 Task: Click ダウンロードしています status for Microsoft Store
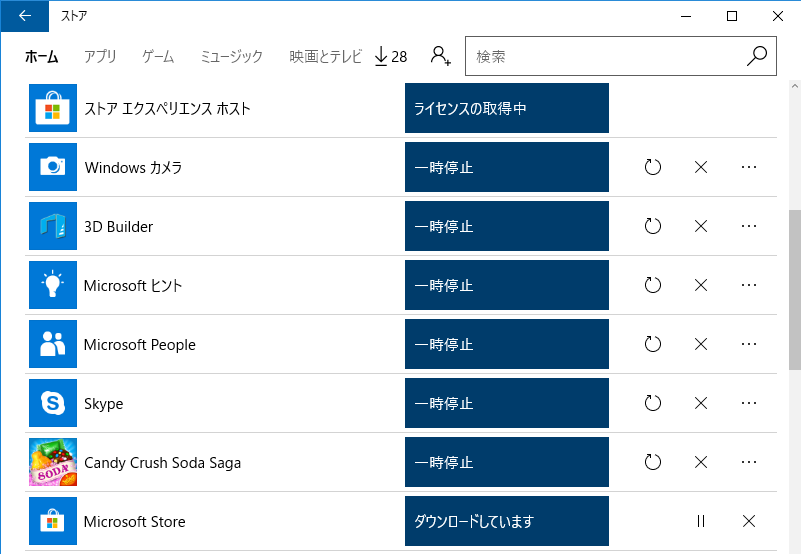507,521
